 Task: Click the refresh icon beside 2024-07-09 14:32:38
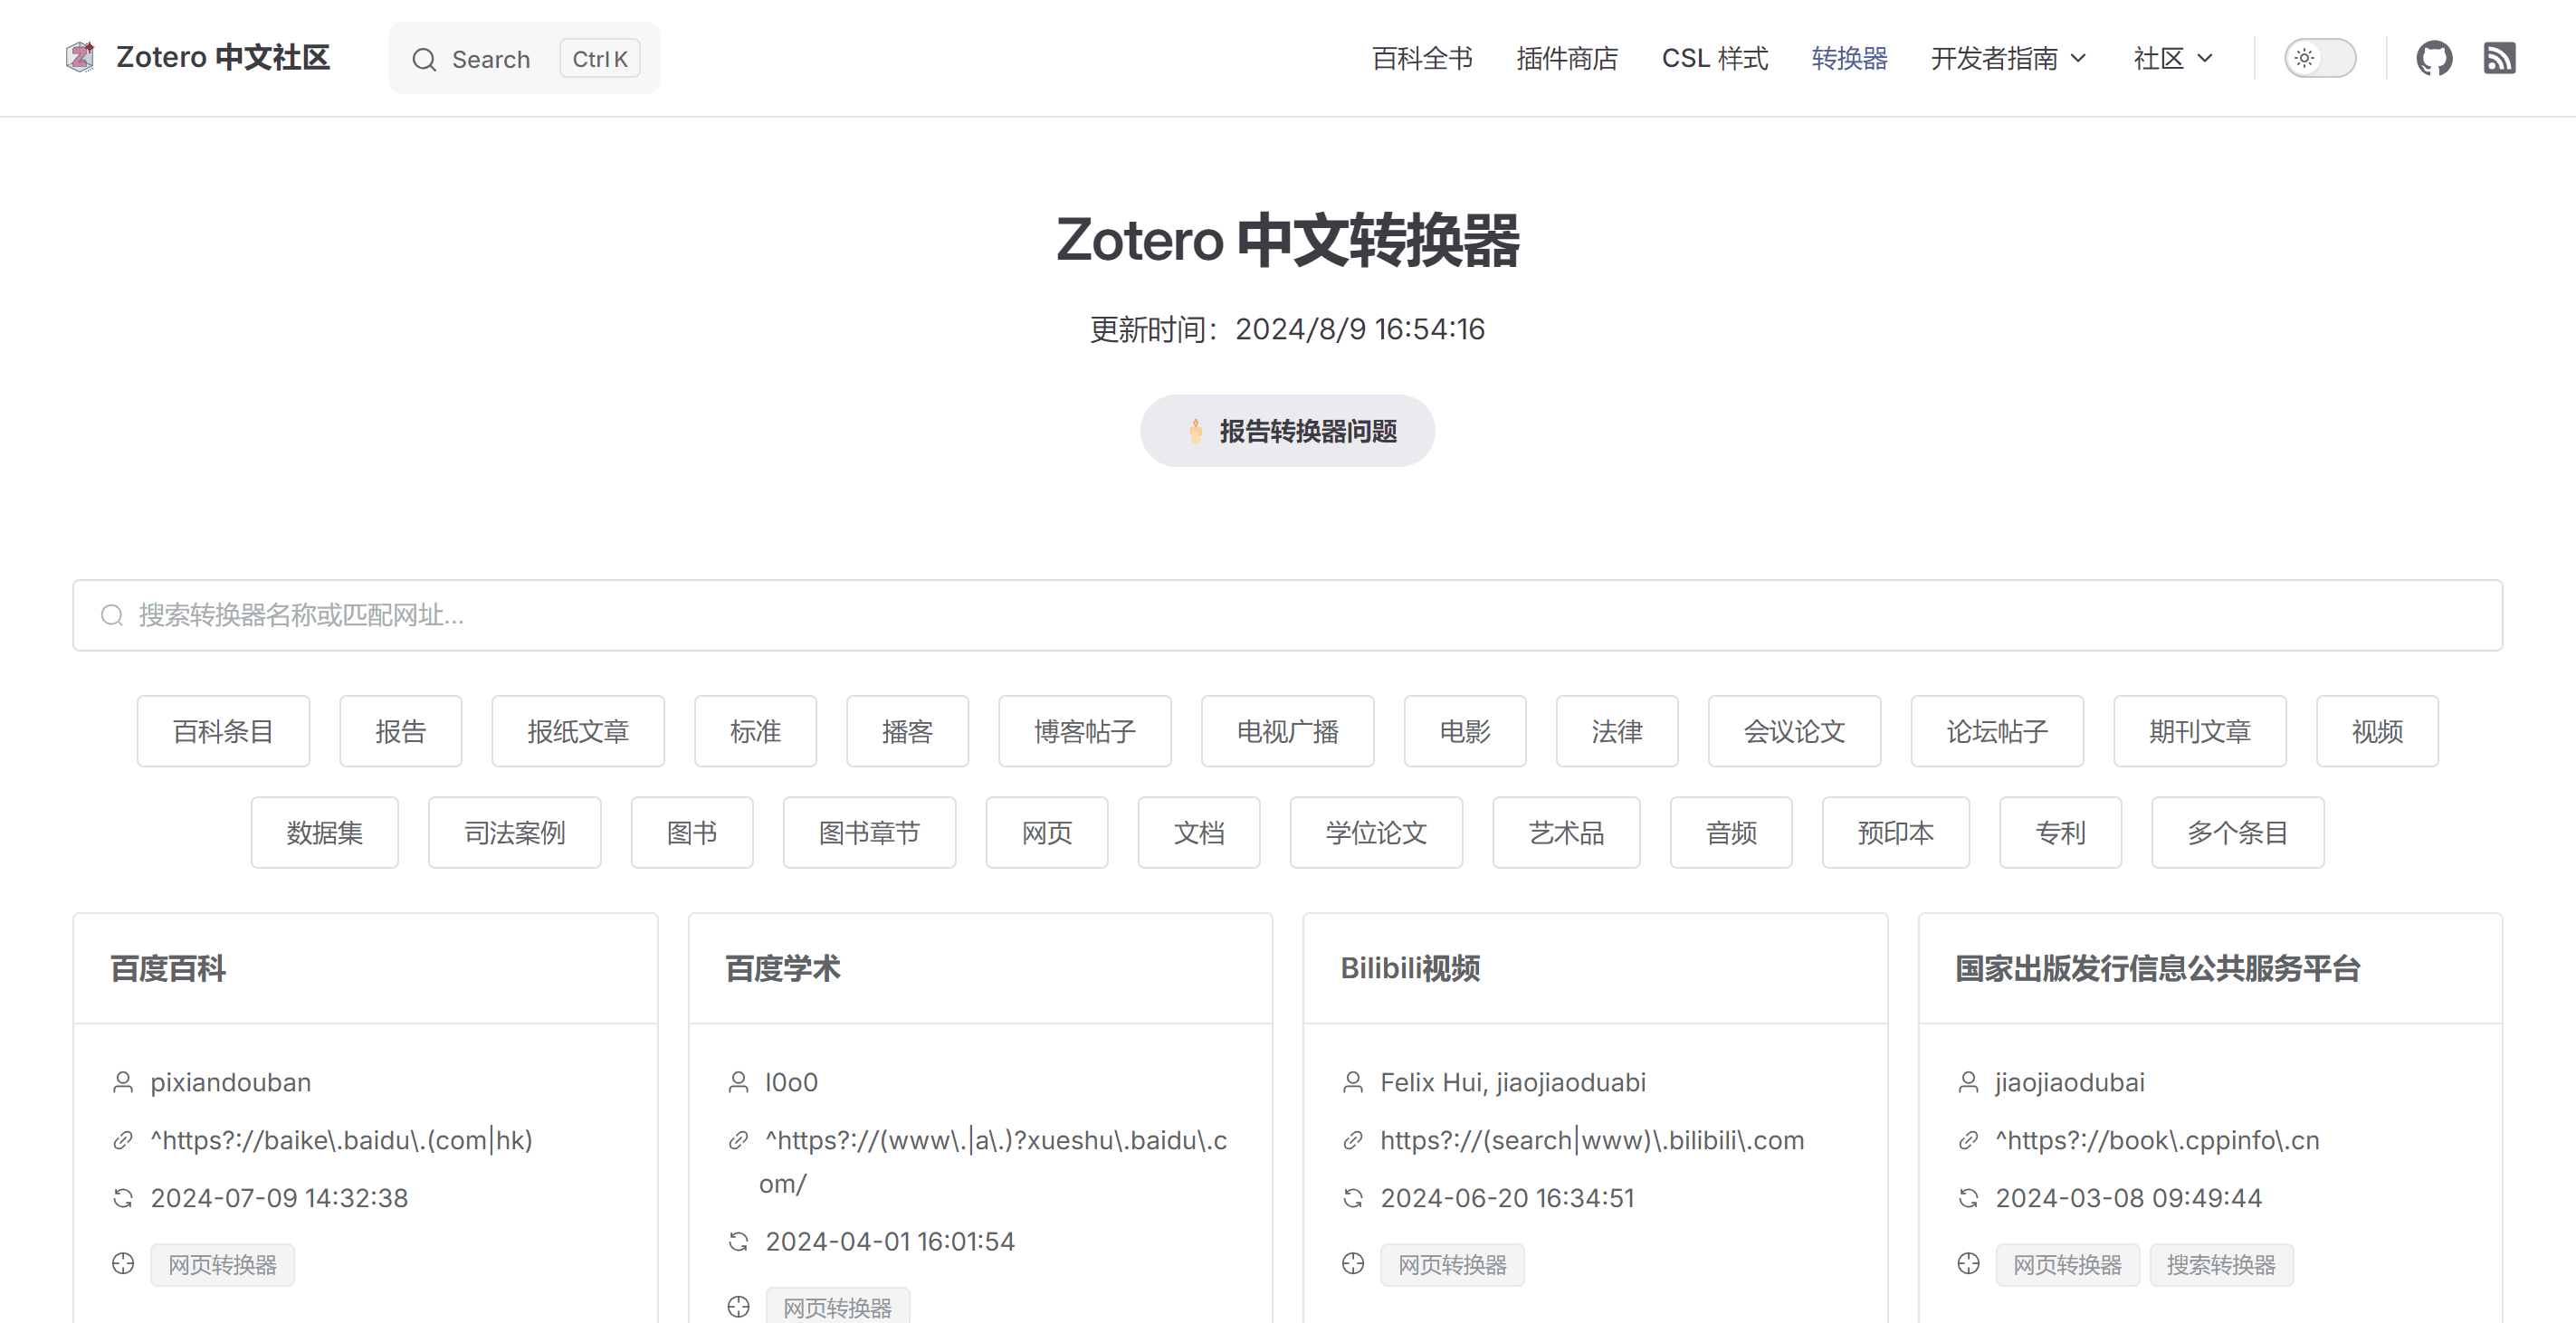coord(123,1198)
